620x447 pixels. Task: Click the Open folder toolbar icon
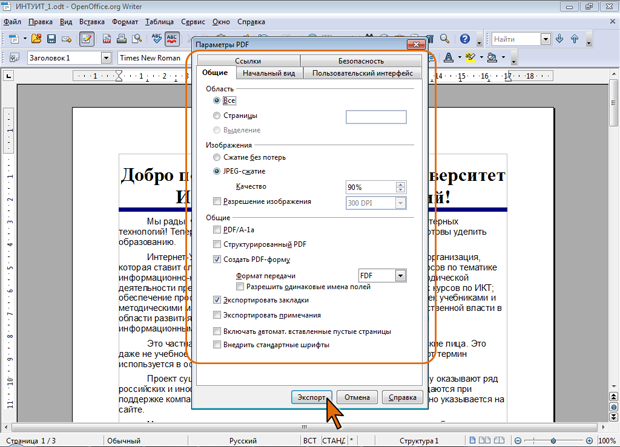tap(36, 39)
